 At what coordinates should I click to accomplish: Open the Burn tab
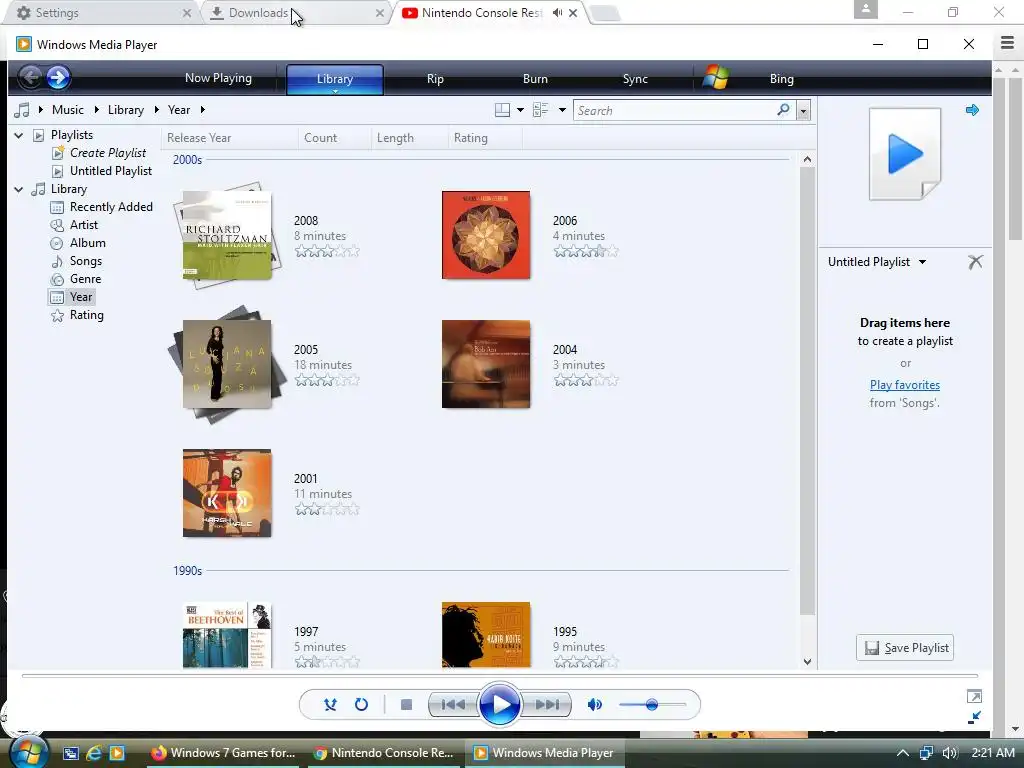tap(535, 78)
